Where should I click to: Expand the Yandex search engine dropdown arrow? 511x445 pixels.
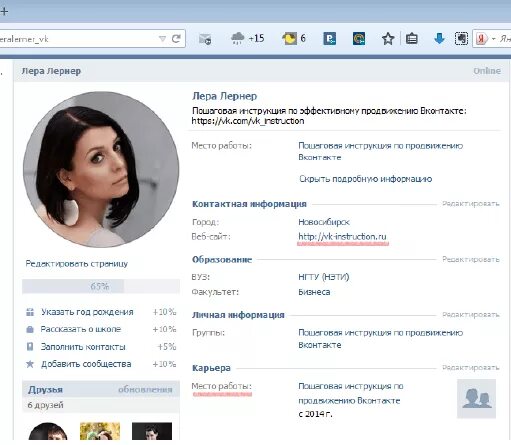494,39
